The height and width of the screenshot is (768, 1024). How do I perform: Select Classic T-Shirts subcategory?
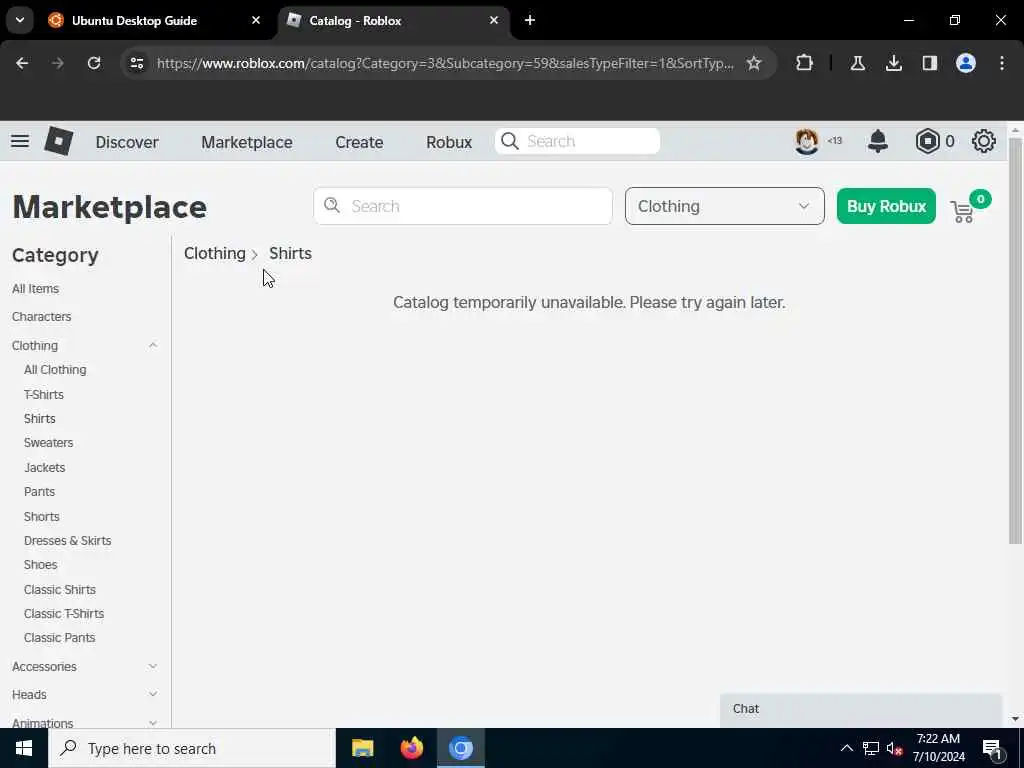pos(64,614)
